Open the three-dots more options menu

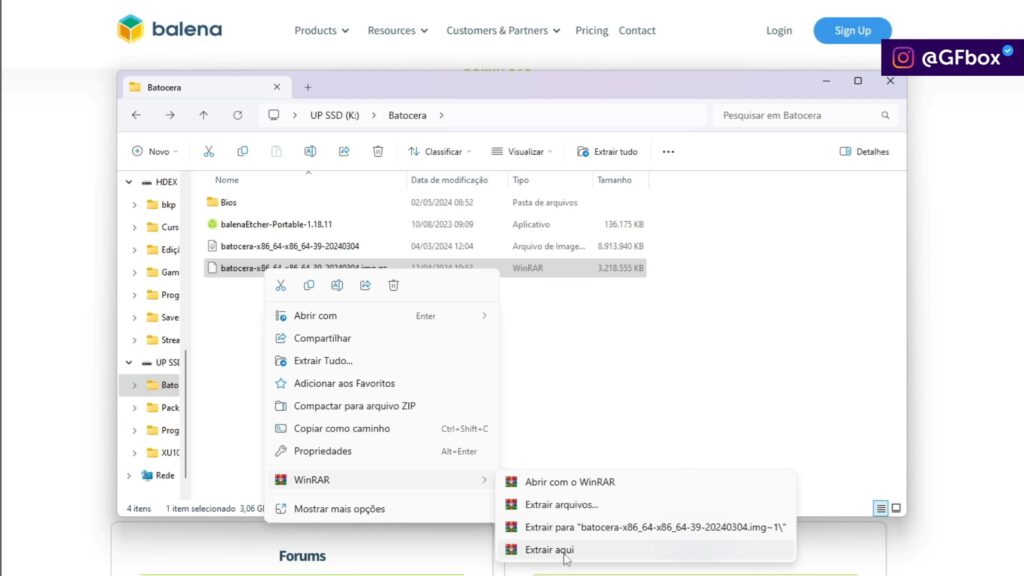point(668,152)
